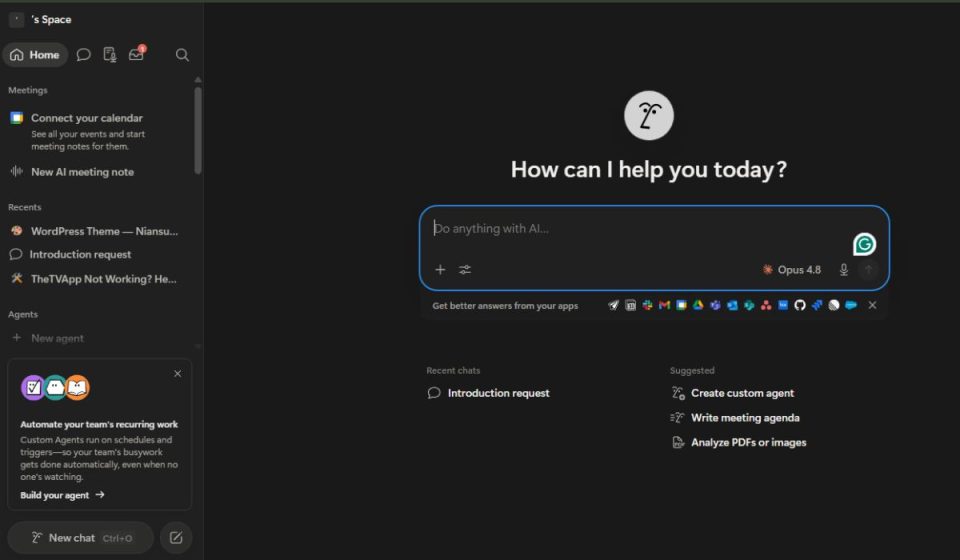This screenshot has width=960, height=560.
Task: Connect the Microsoft Teams app icon
Action: point(715,305)
